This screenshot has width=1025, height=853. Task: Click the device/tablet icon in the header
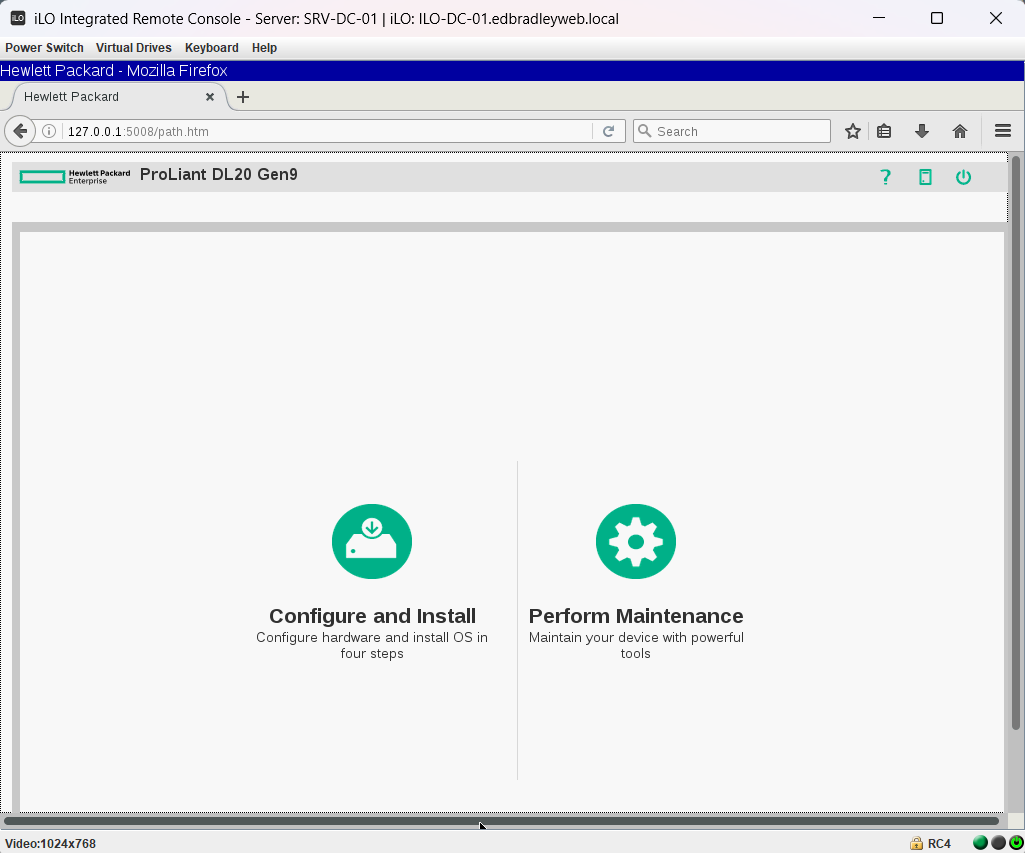(x=924, y=177)
